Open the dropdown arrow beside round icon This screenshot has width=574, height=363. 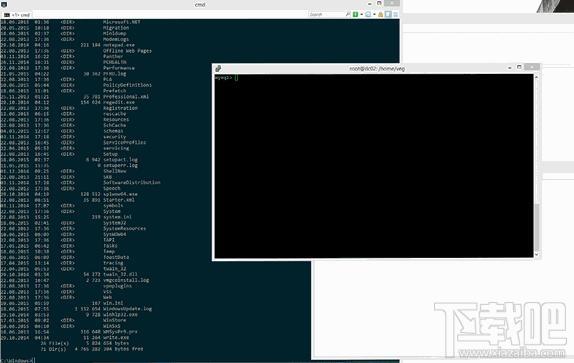point(374,14)
